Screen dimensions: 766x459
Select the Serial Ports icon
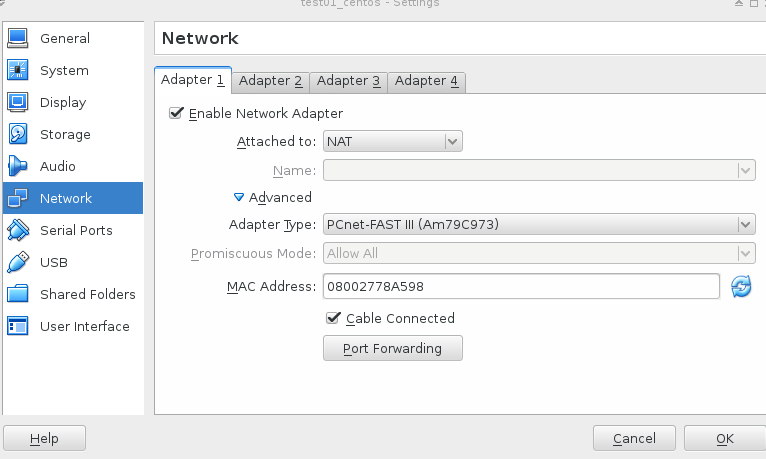point(18,230)
